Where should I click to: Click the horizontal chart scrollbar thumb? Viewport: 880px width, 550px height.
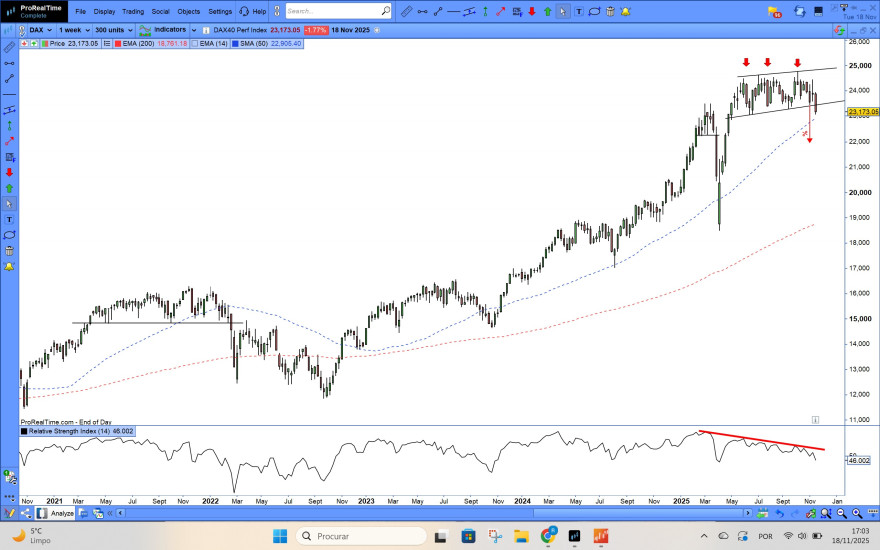click(638, 513)
